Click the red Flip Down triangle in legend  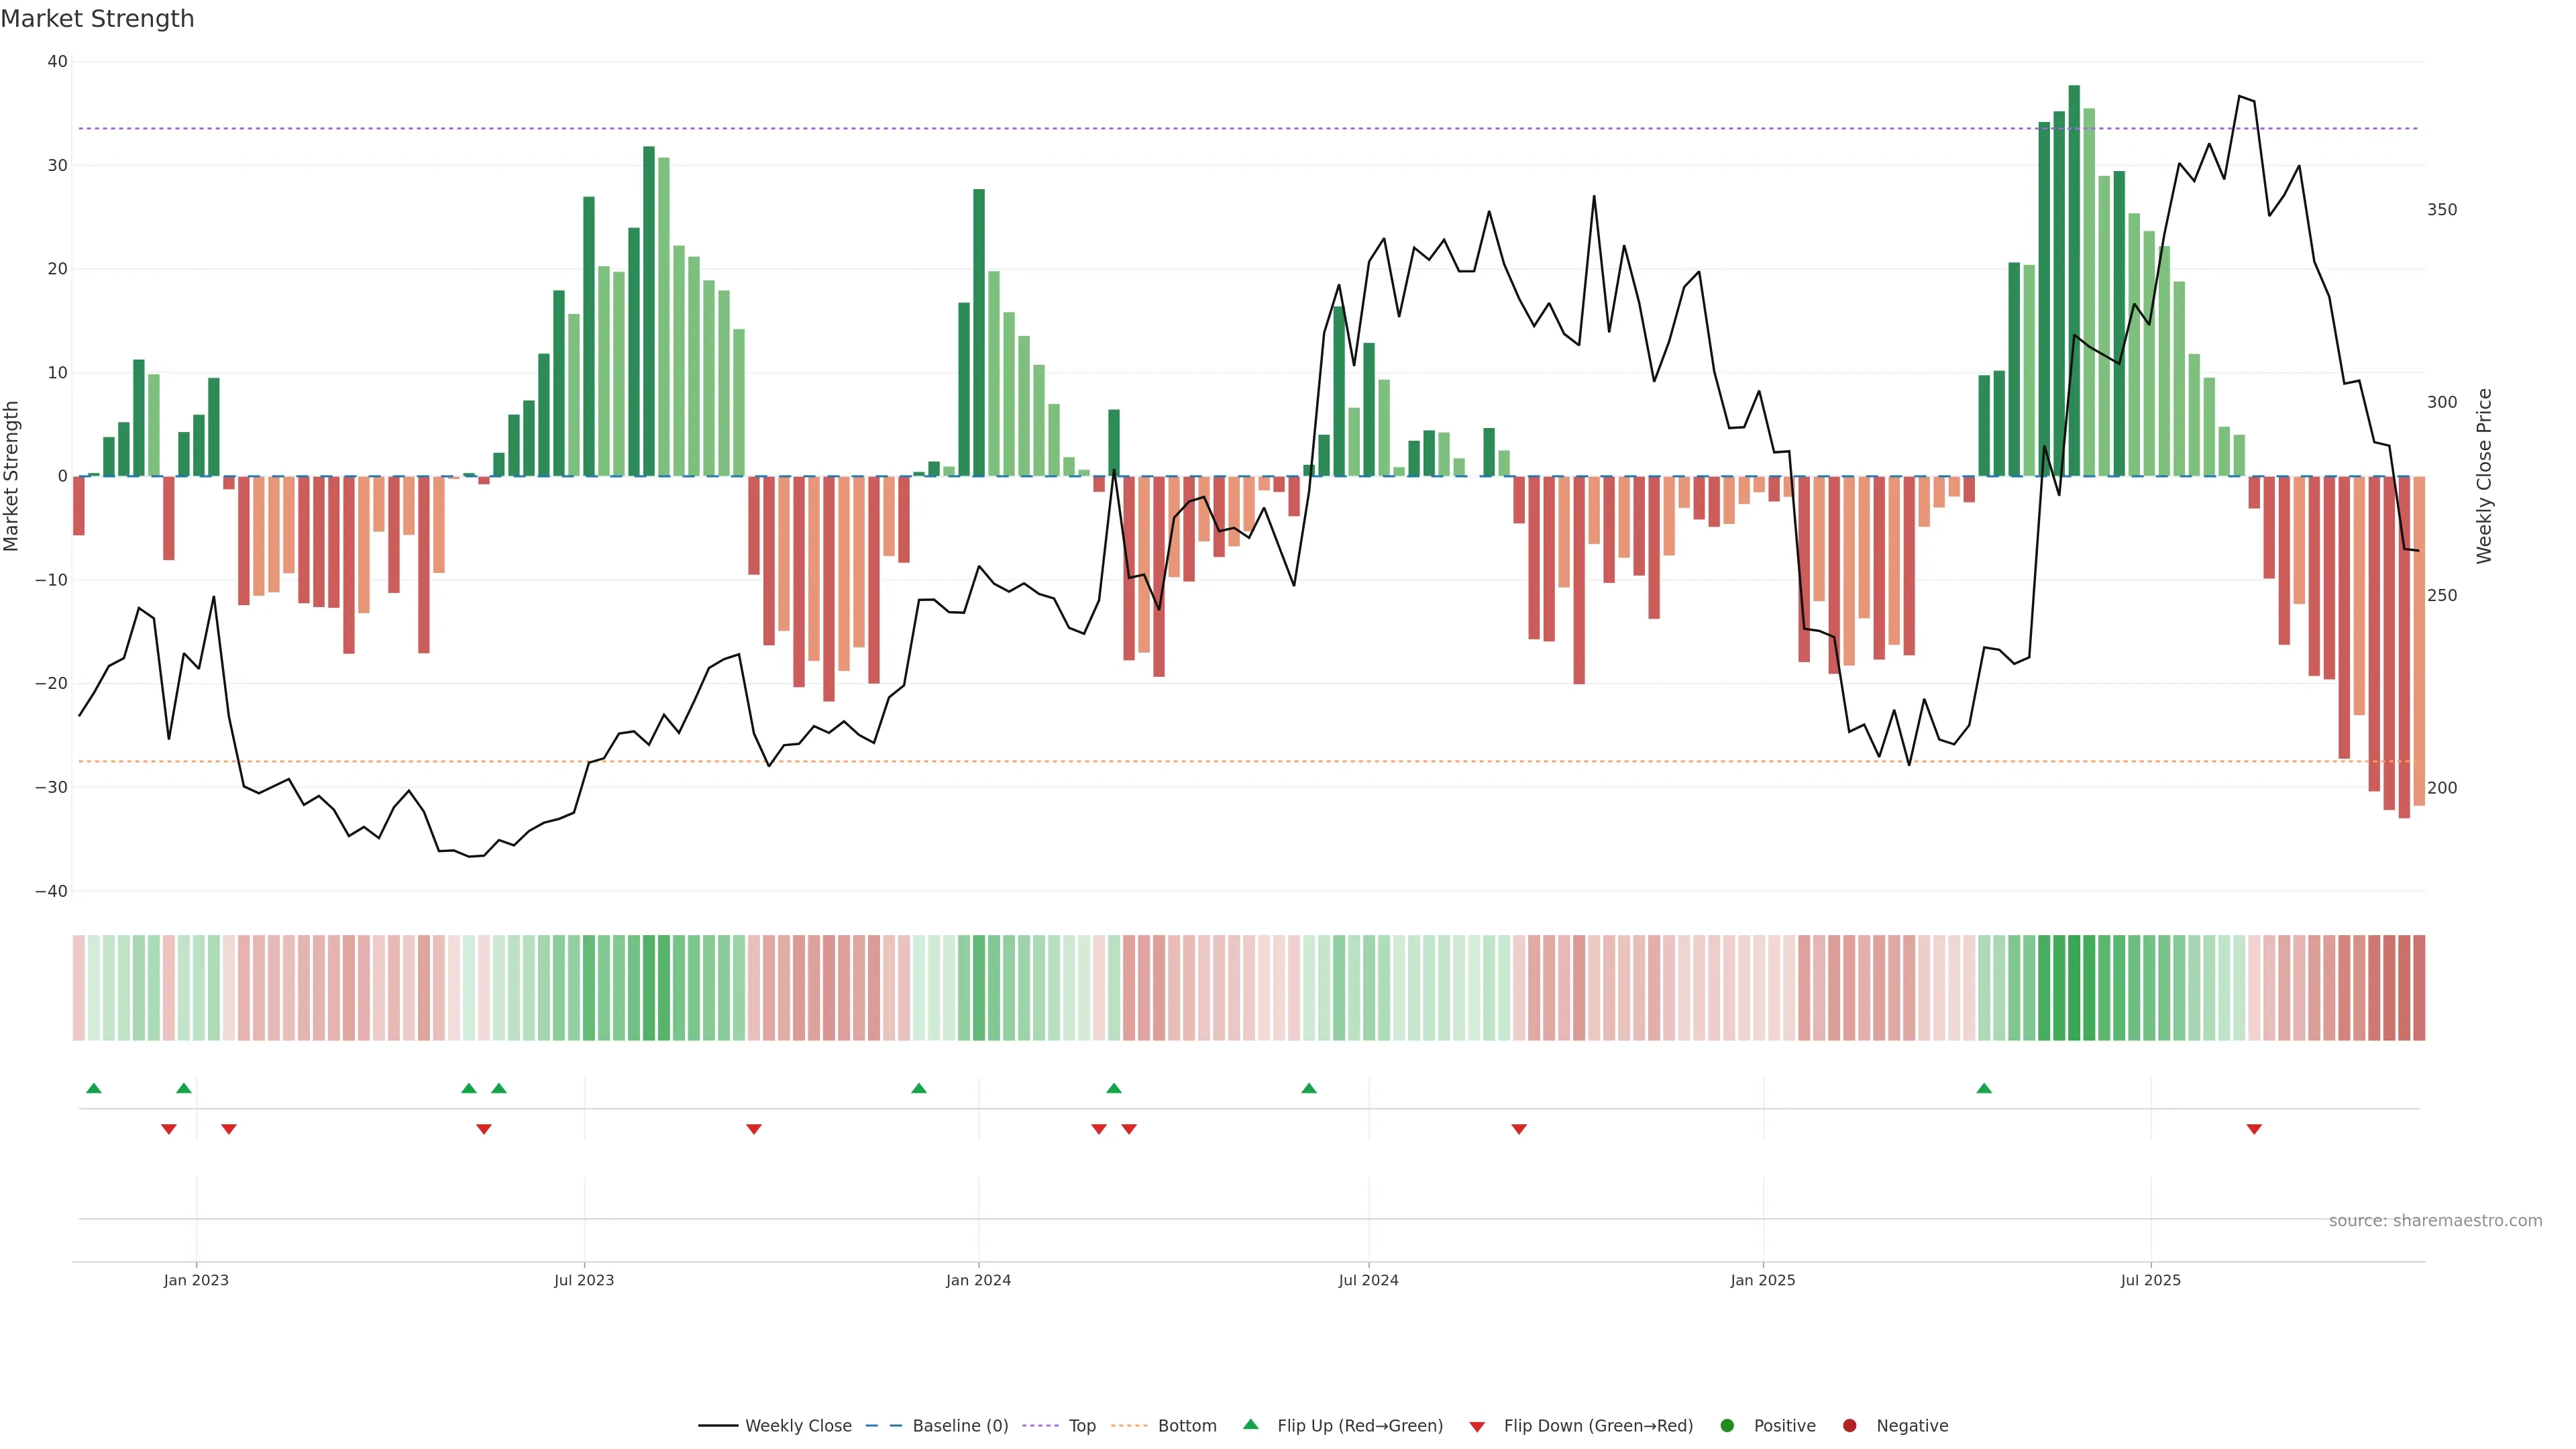(x=1477, y=1427)
